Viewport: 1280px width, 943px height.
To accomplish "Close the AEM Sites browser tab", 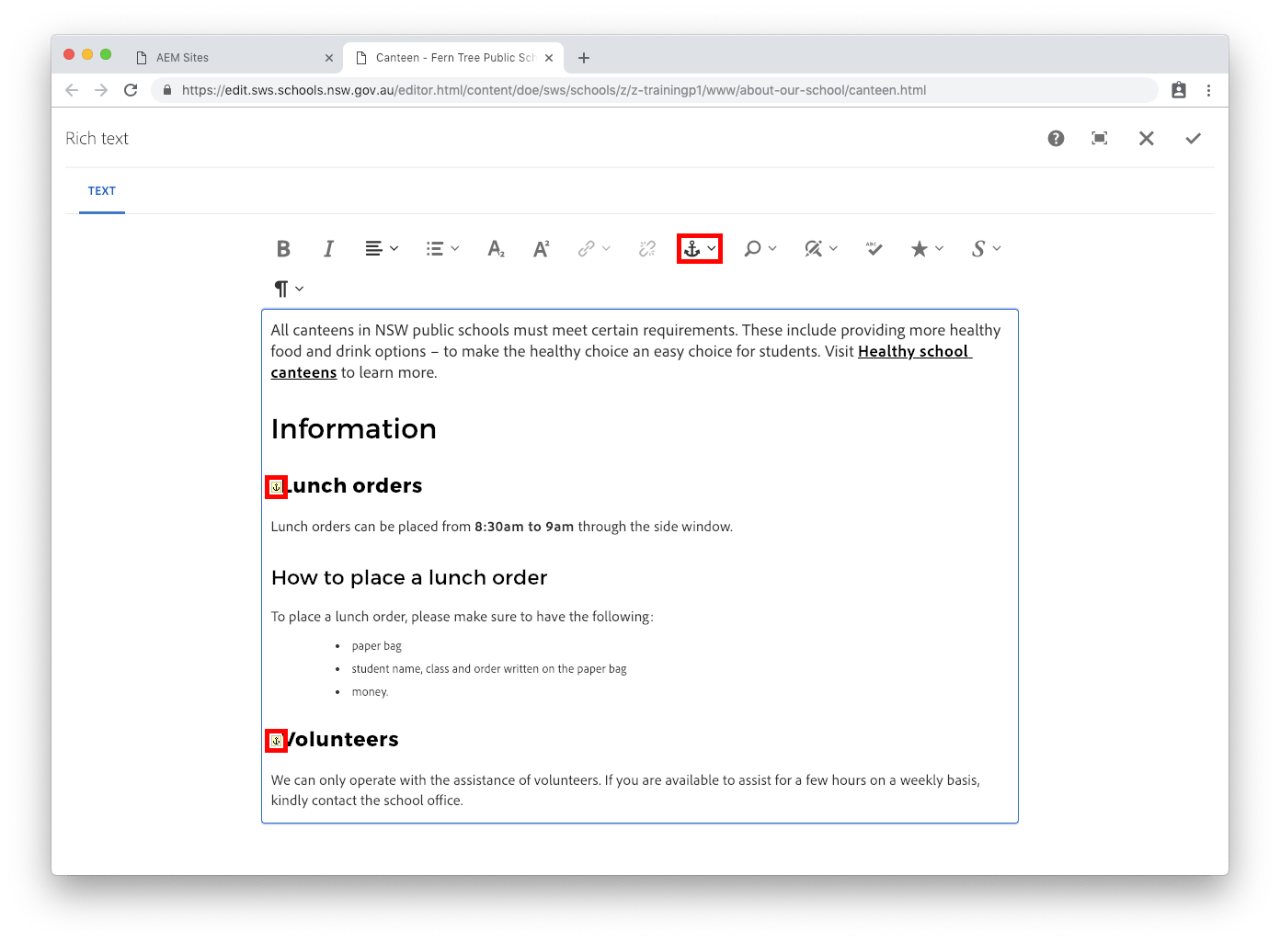I will click(328, 58).
